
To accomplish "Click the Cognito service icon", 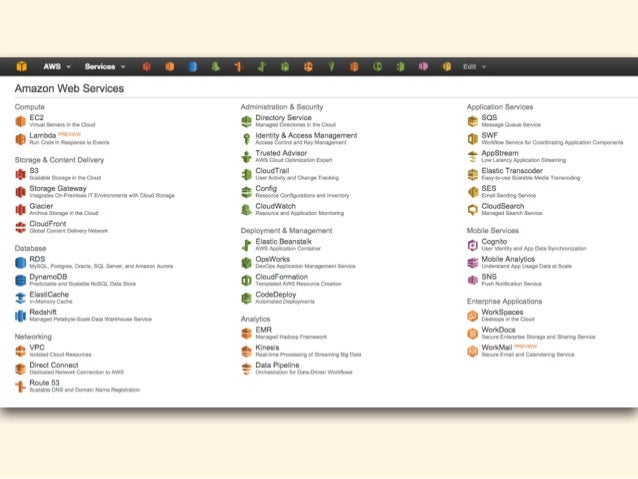I will tap(472, 245).
